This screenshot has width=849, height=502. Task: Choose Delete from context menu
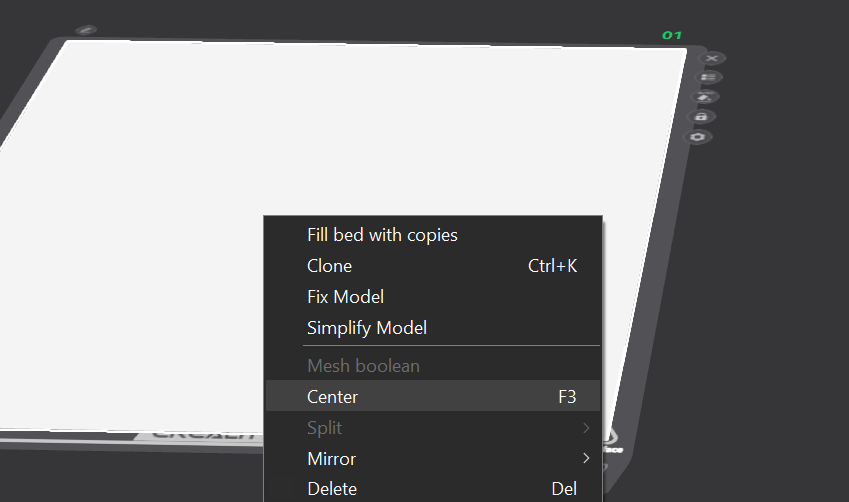click(x=331, y=489)
